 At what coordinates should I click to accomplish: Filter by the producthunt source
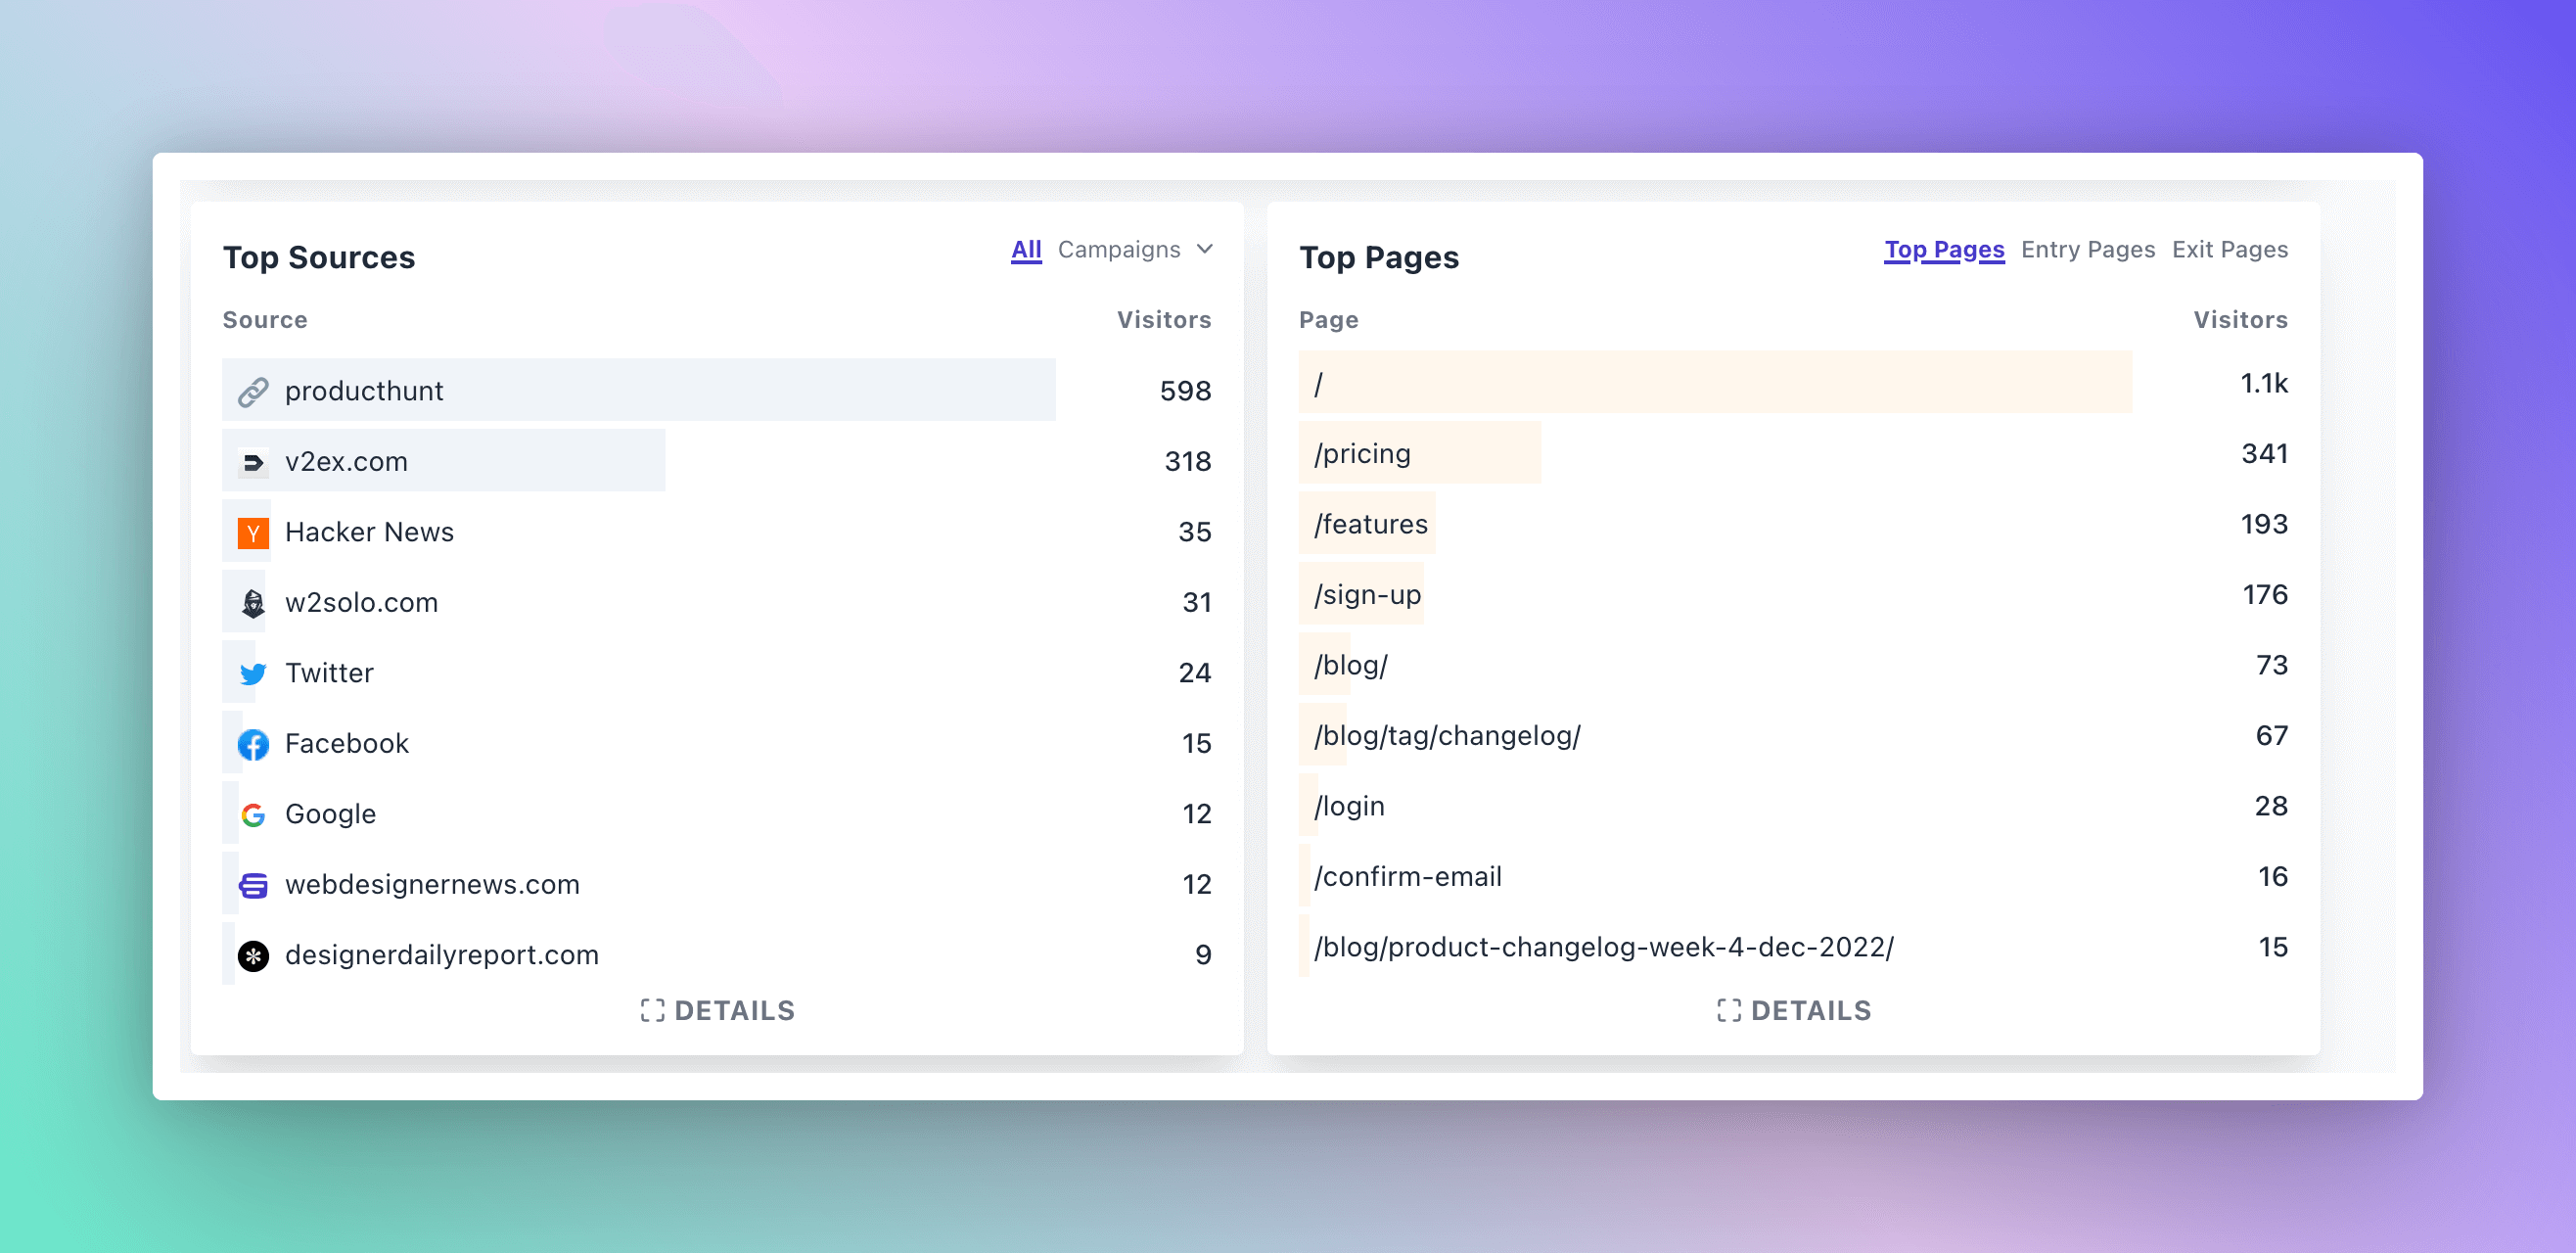(x=364, y=391)
